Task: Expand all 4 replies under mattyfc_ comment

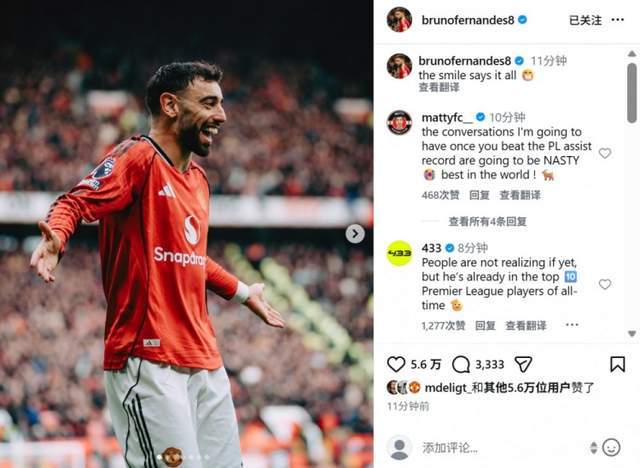Action: (x=487, y=222)
